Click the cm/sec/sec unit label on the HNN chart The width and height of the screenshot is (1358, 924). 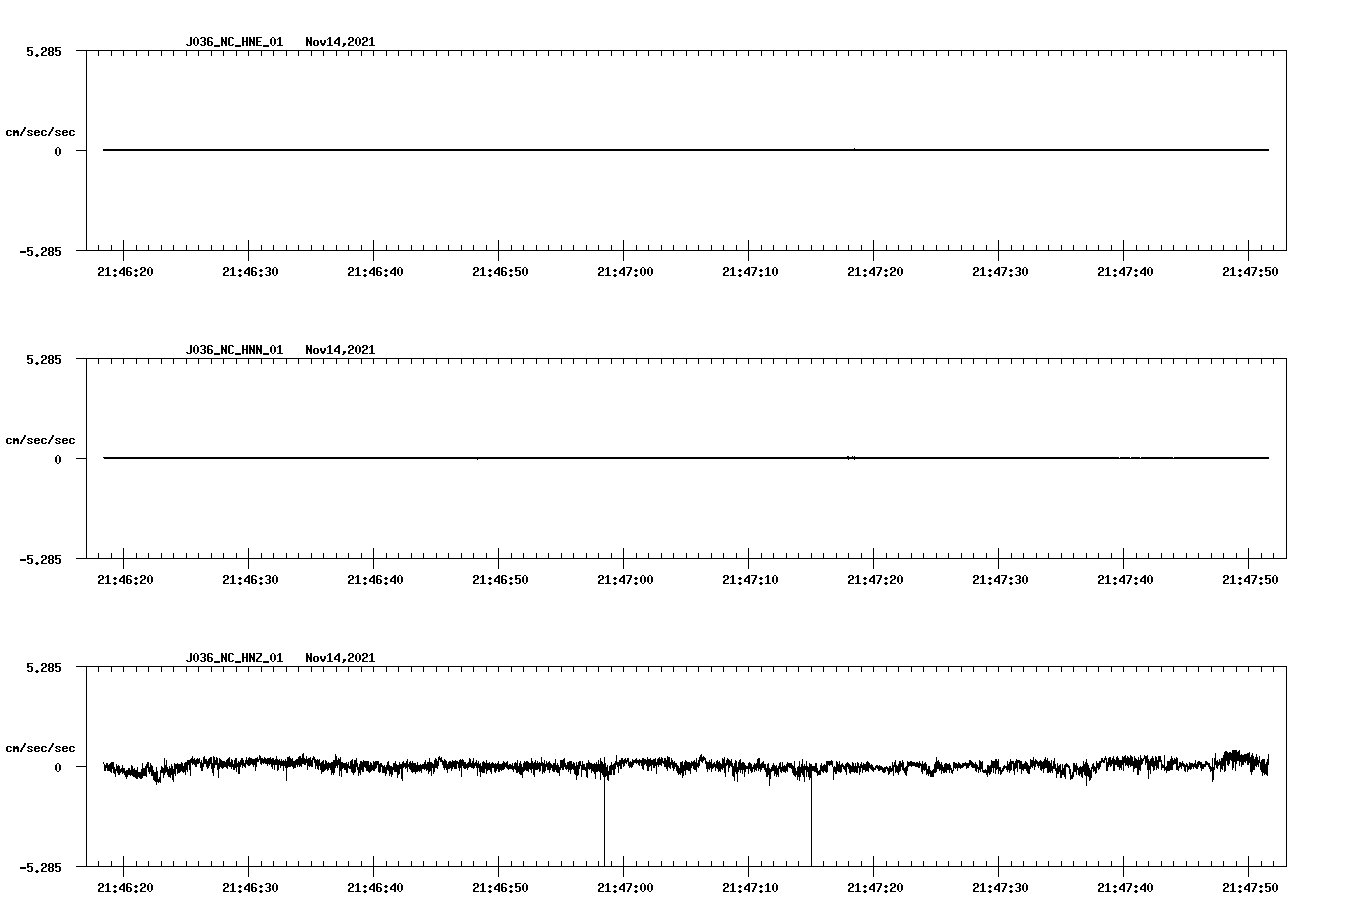point(41,440)
